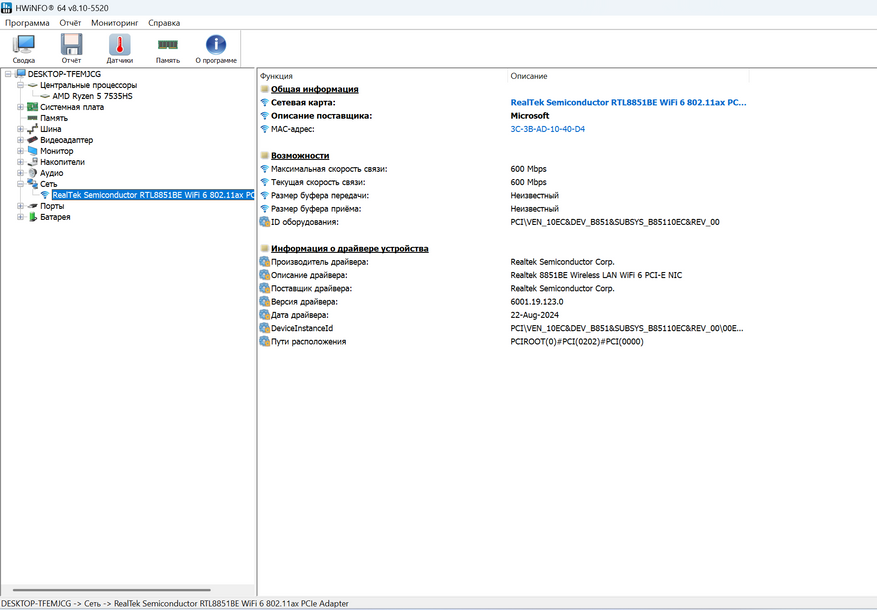Click the Realtek 8851BE Wireless LAN description
Viewport: 877px width, 610px height.
[596, 275]
